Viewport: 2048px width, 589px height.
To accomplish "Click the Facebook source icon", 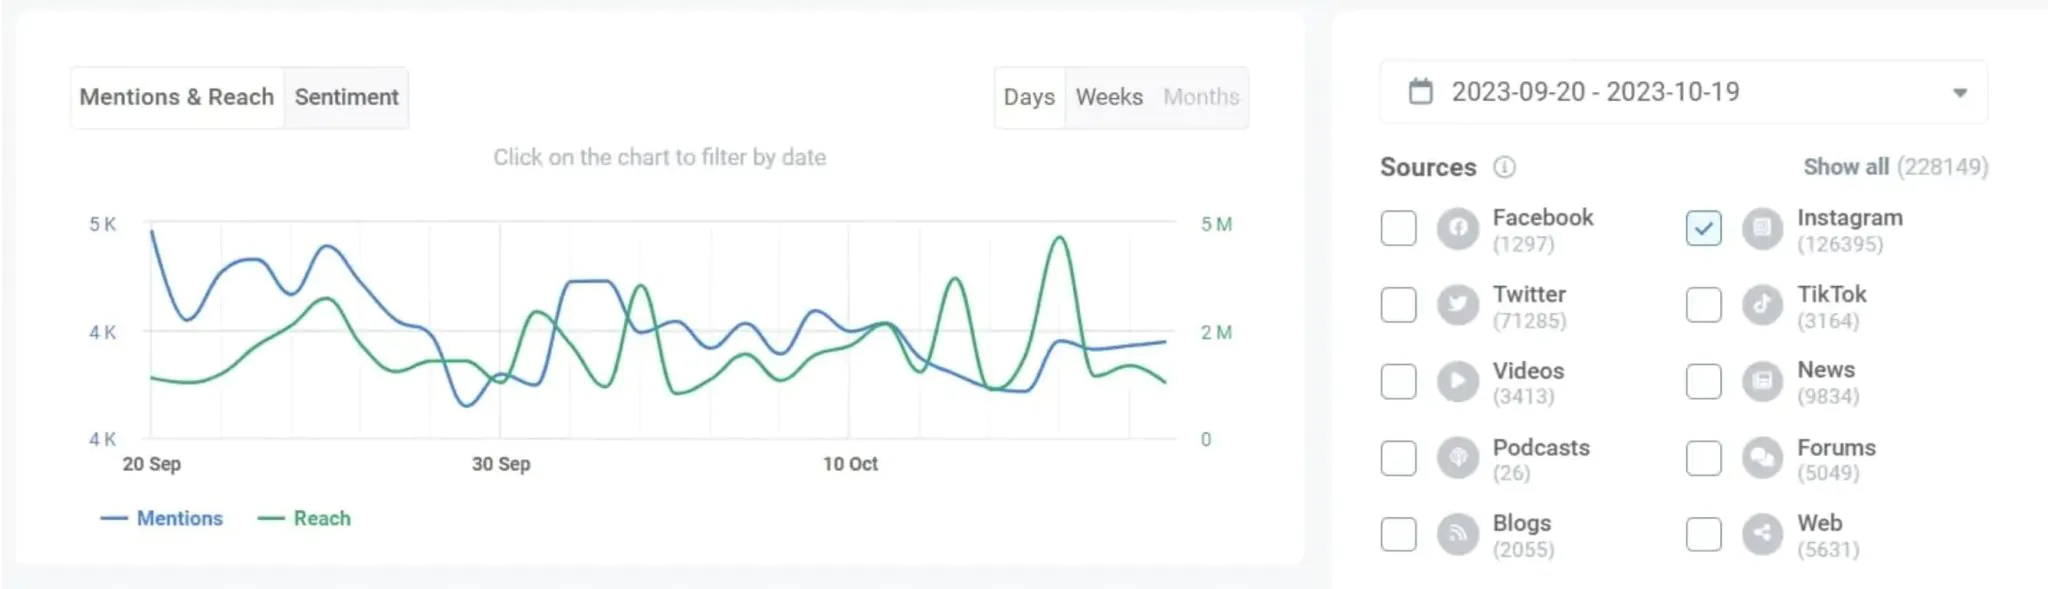I will click(x=1458, y=228).
